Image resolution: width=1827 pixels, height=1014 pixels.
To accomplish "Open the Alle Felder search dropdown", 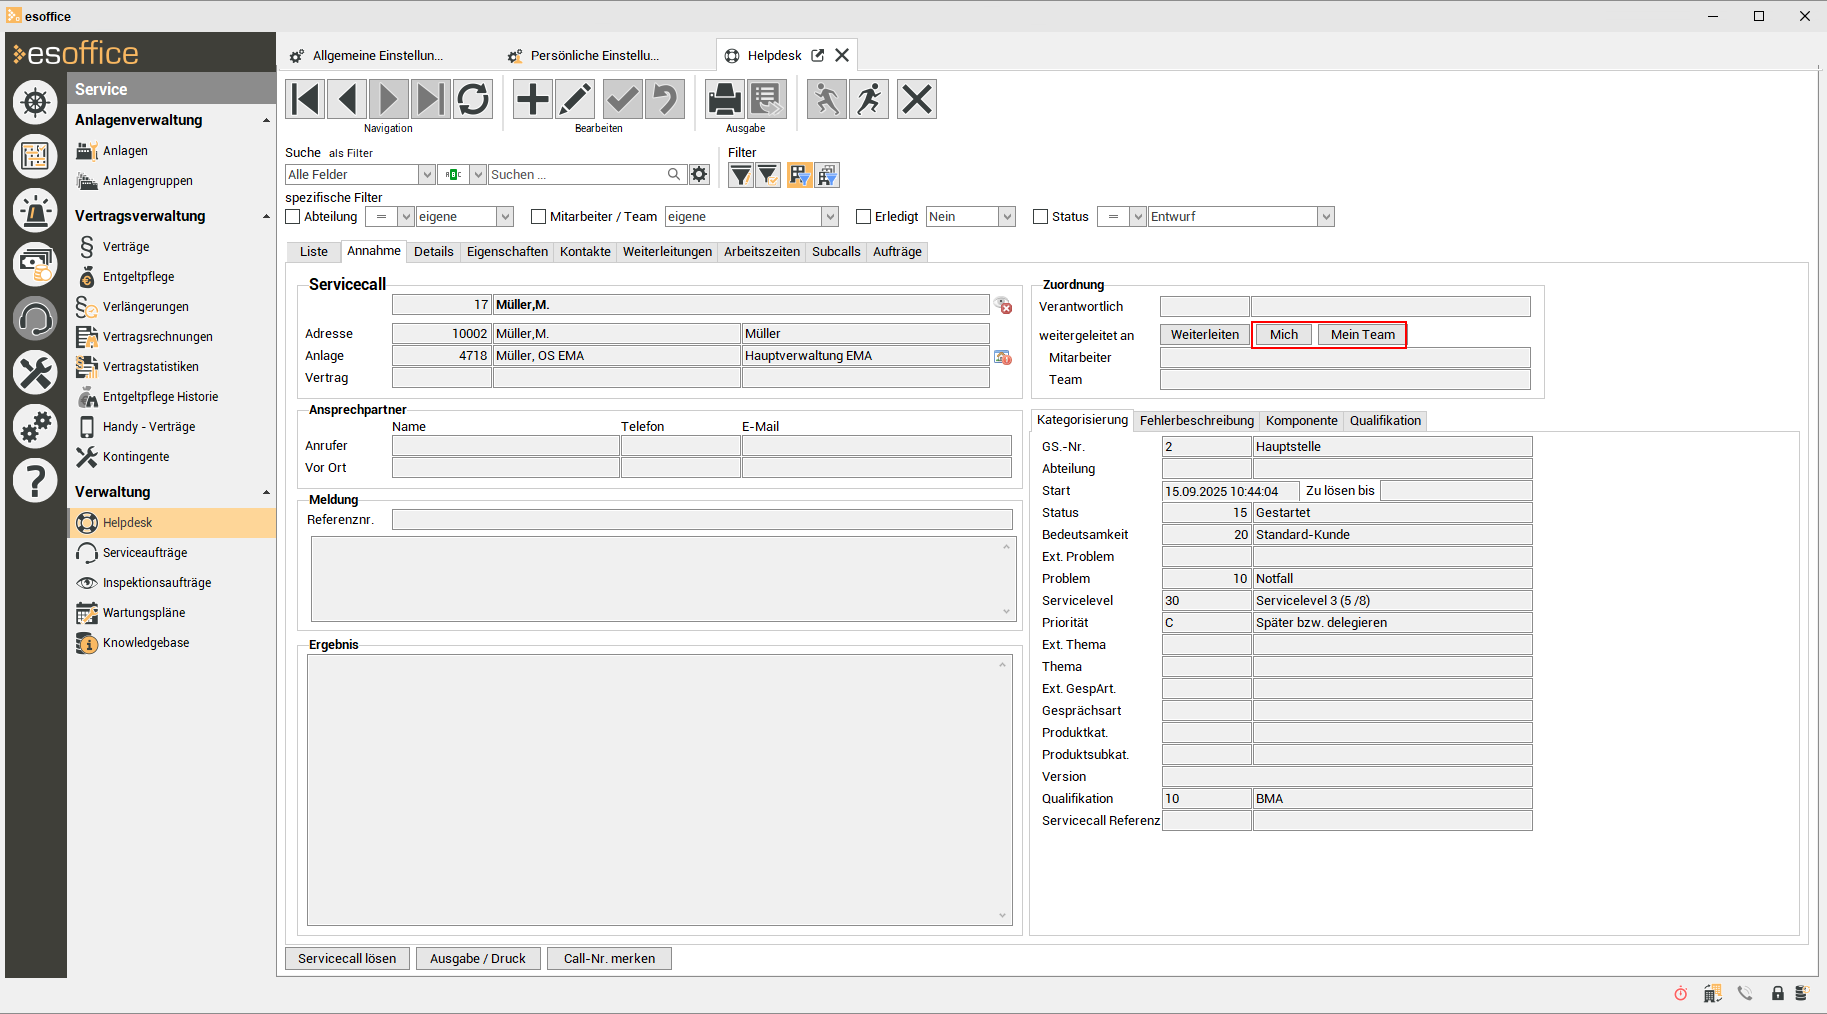I will 426,175.
